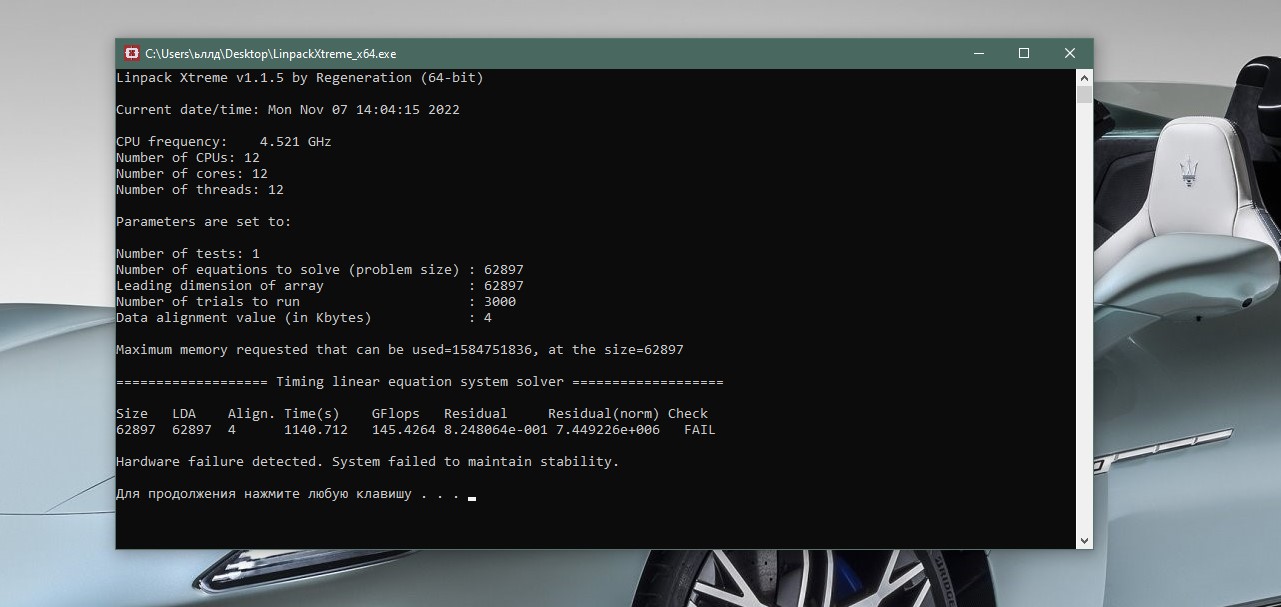Click the 'Residual(norm)' column header
The height and width of the screenshot is (607, 1281).
tap(604, 414)
